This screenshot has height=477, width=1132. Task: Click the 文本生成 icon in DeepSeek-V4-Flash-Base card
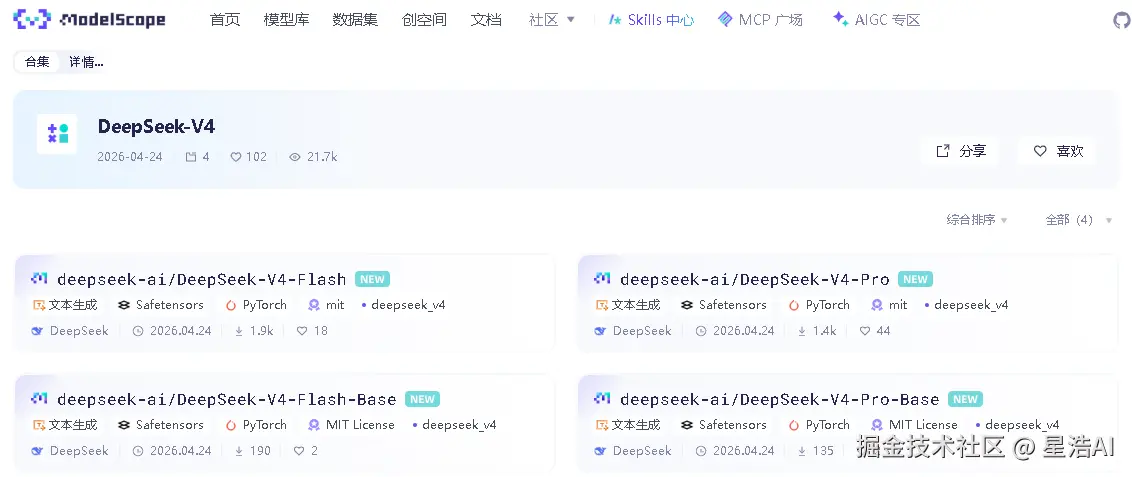point(38,425)
